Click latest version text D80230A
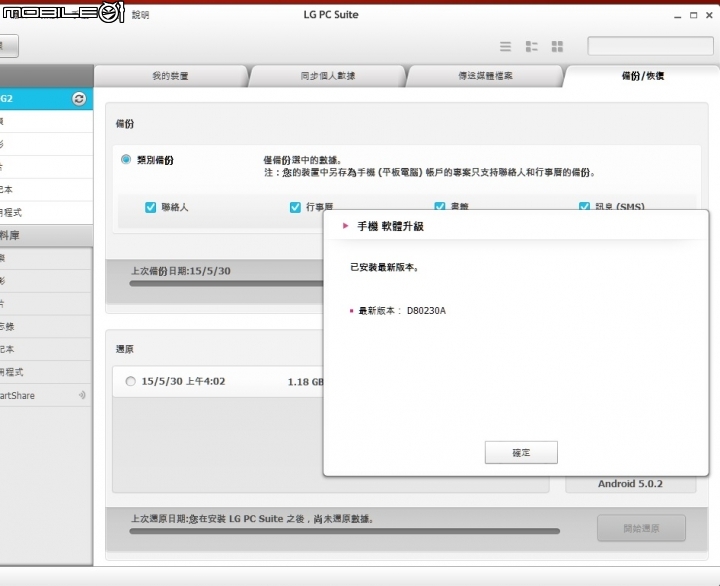 coord(426,311)
